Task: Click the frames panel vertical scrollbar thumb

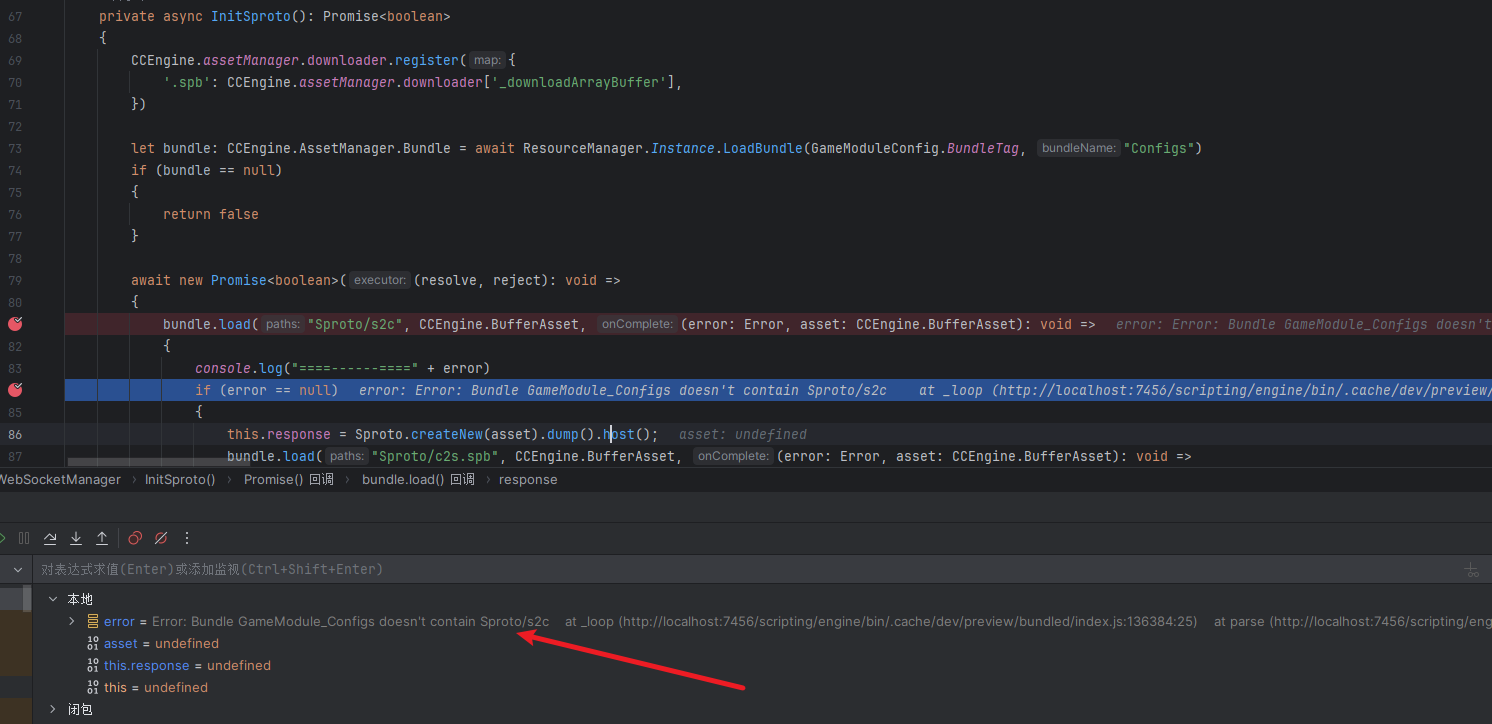Action: (27, 597)
